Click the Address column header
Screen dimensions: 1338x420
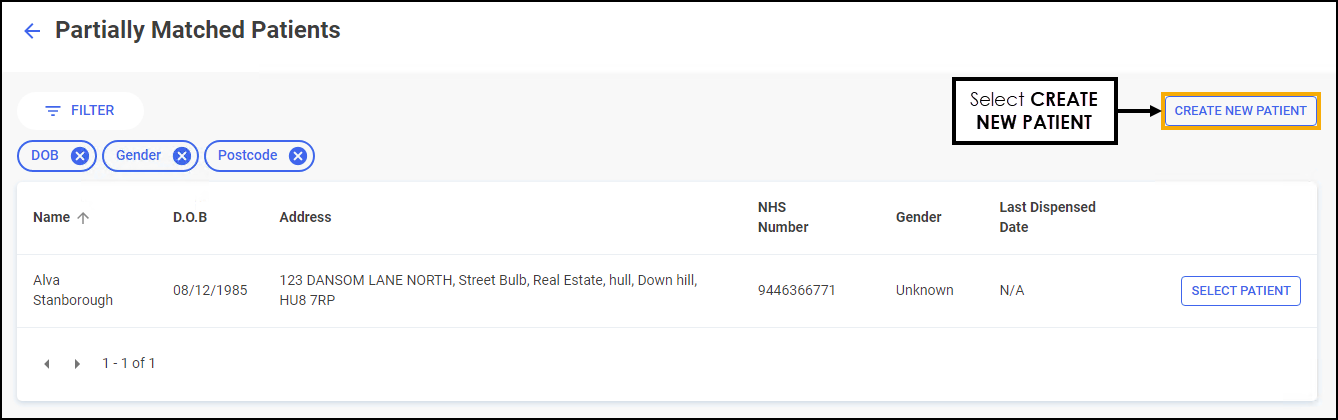tap(305, 218)
